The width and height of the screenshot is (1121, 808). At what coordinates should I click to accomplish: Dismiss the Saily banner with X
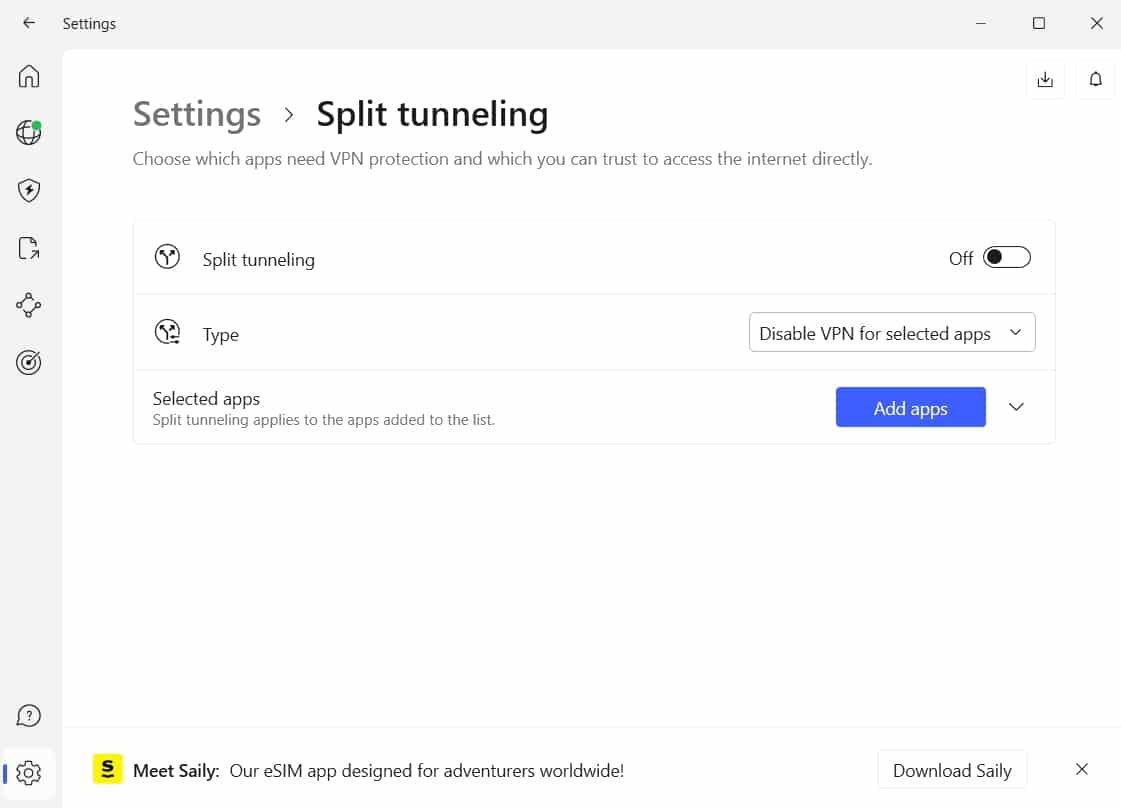pyautogui.click(x=1082, y=769)
